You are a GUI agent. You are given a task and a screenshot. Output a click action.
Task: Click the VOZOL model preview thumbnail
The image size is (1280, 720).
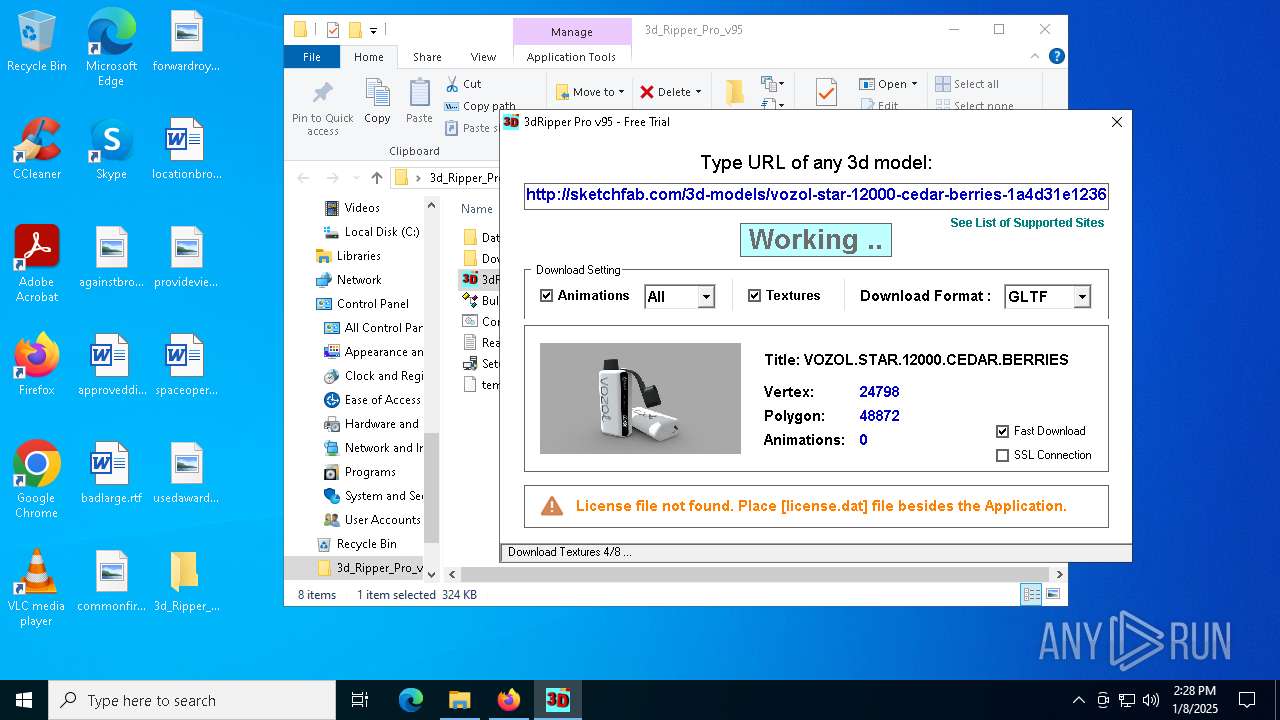coord(640,398)
